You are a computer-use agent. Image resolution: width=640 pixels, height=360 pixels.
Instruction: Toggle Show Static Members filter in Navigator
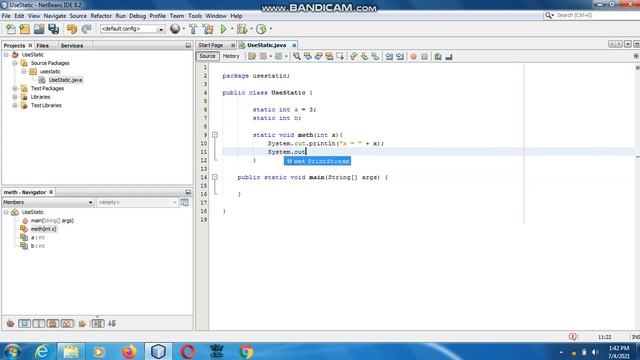pos(39,324)
